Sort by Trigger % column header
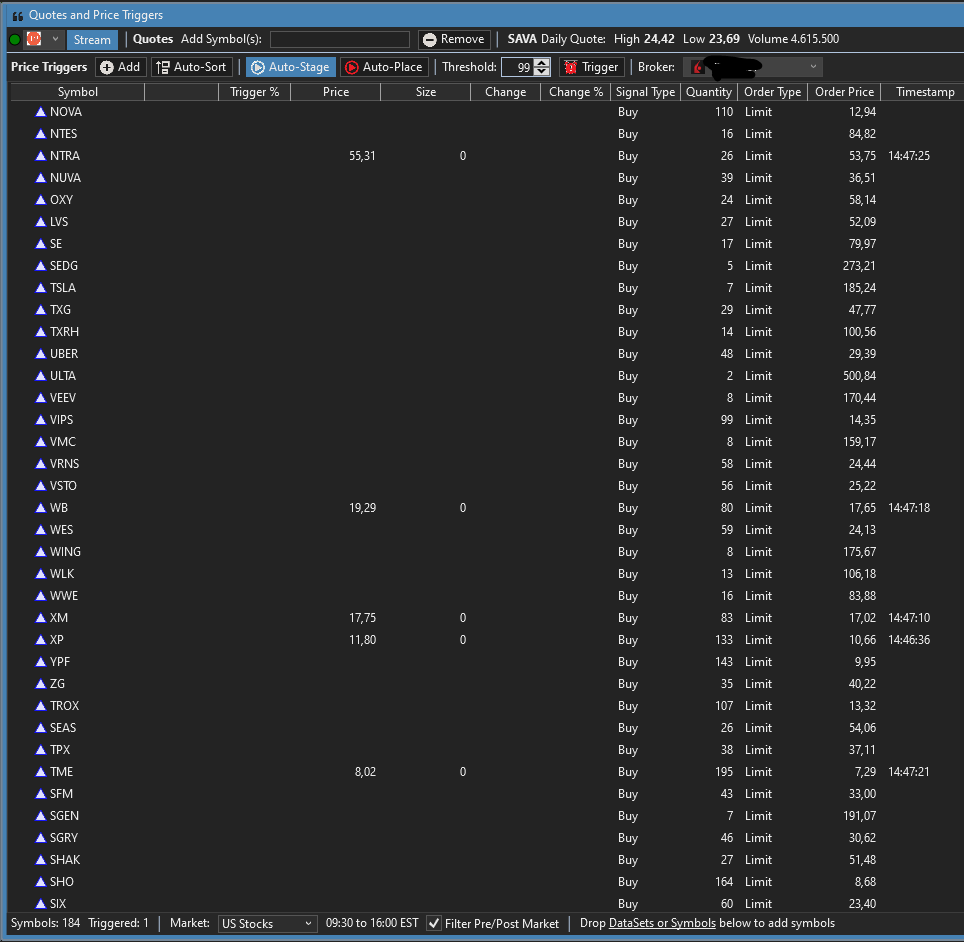964x942 pixels. point(255,92)
